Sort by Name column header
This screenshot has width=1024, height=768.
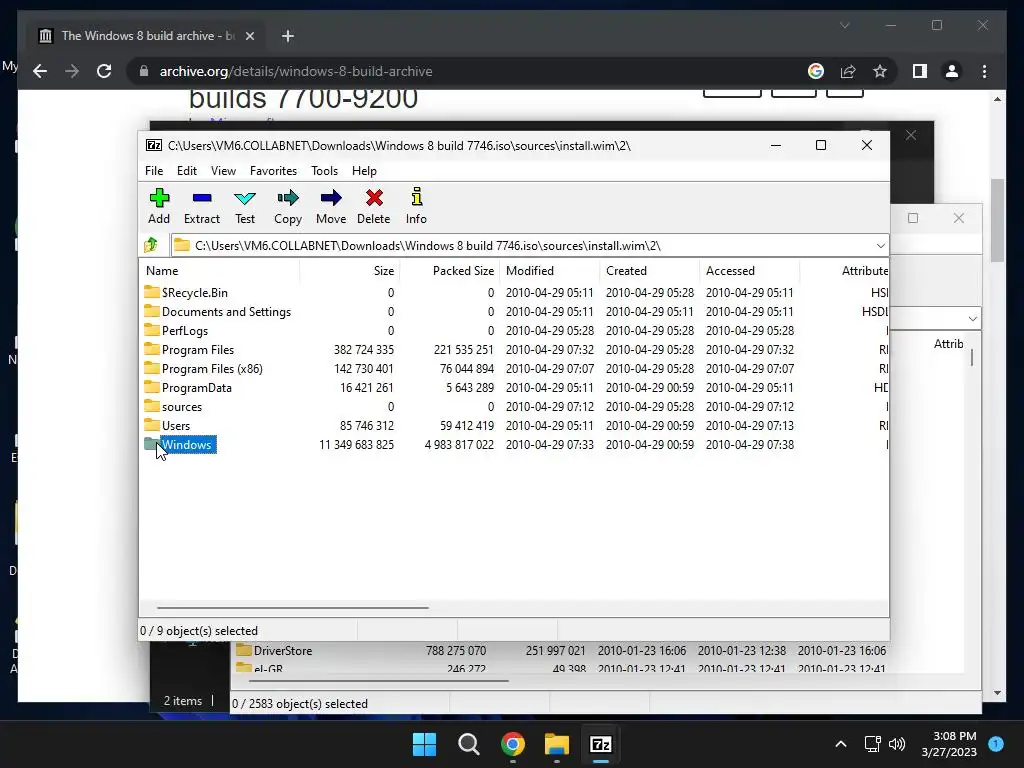[219, 270]
